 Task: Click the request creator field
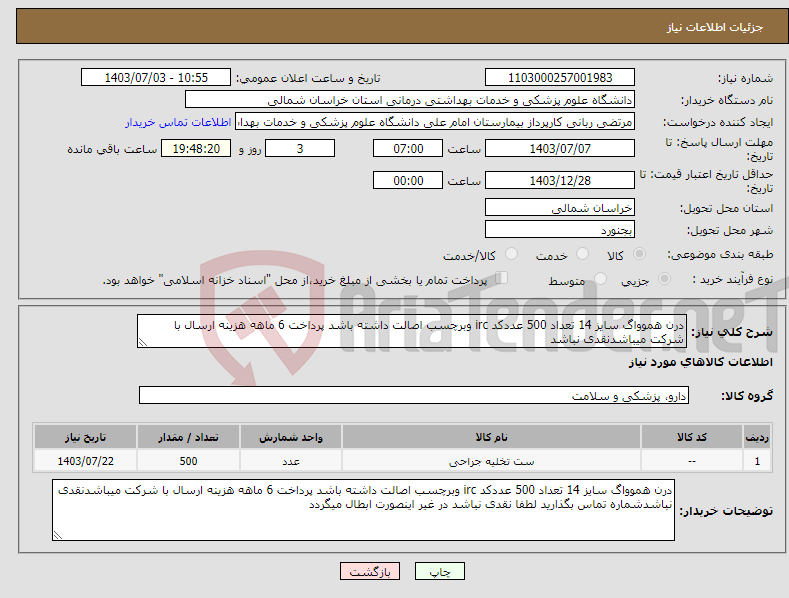[x=435, y=122]
